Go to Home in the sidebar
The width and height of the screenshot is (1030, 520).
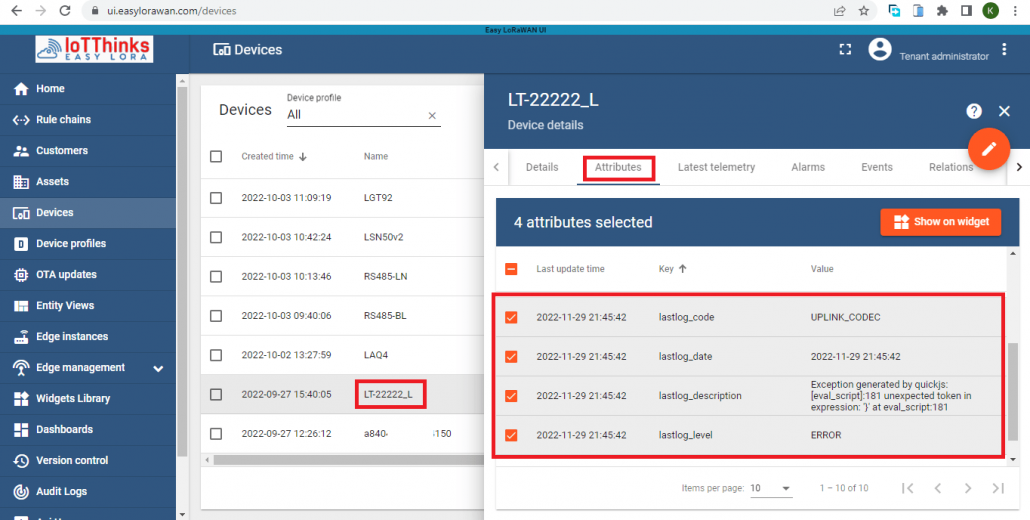[88, 89]
